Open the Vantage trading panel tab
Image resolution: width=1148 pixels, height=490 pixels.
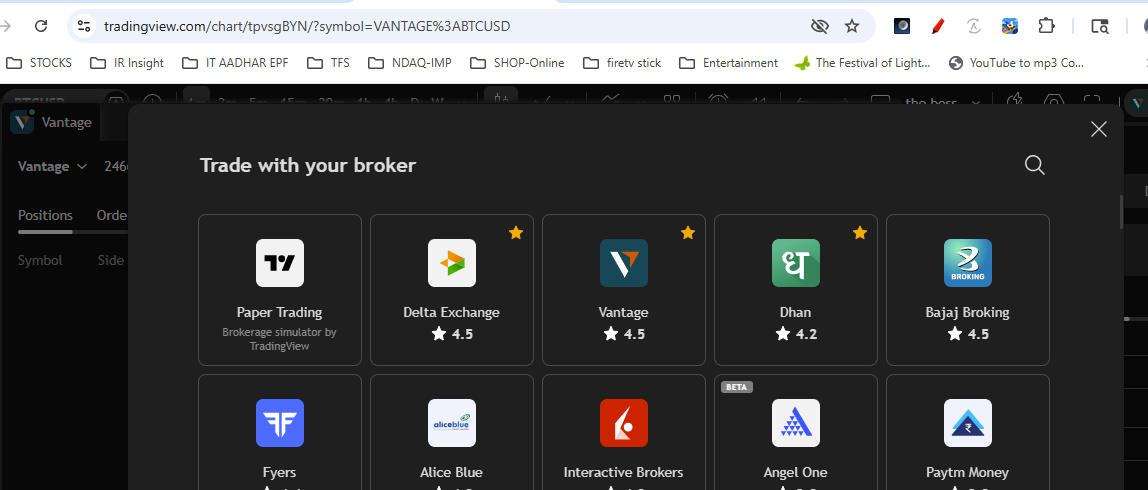coord(51,122)
